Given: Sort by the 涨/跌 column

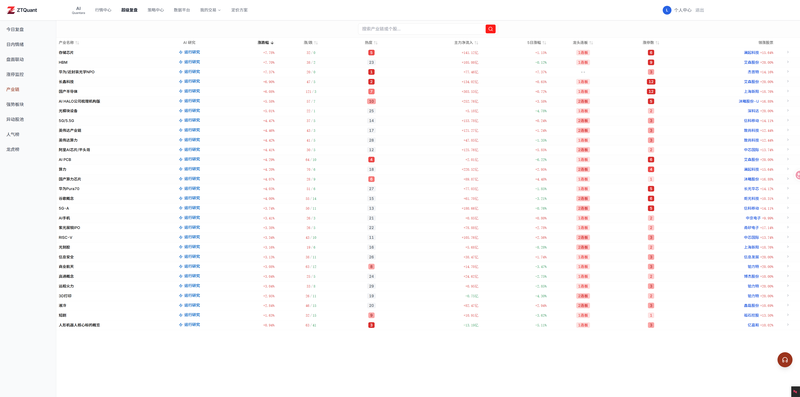Looking at the screenshot, I should pos(316,43).
